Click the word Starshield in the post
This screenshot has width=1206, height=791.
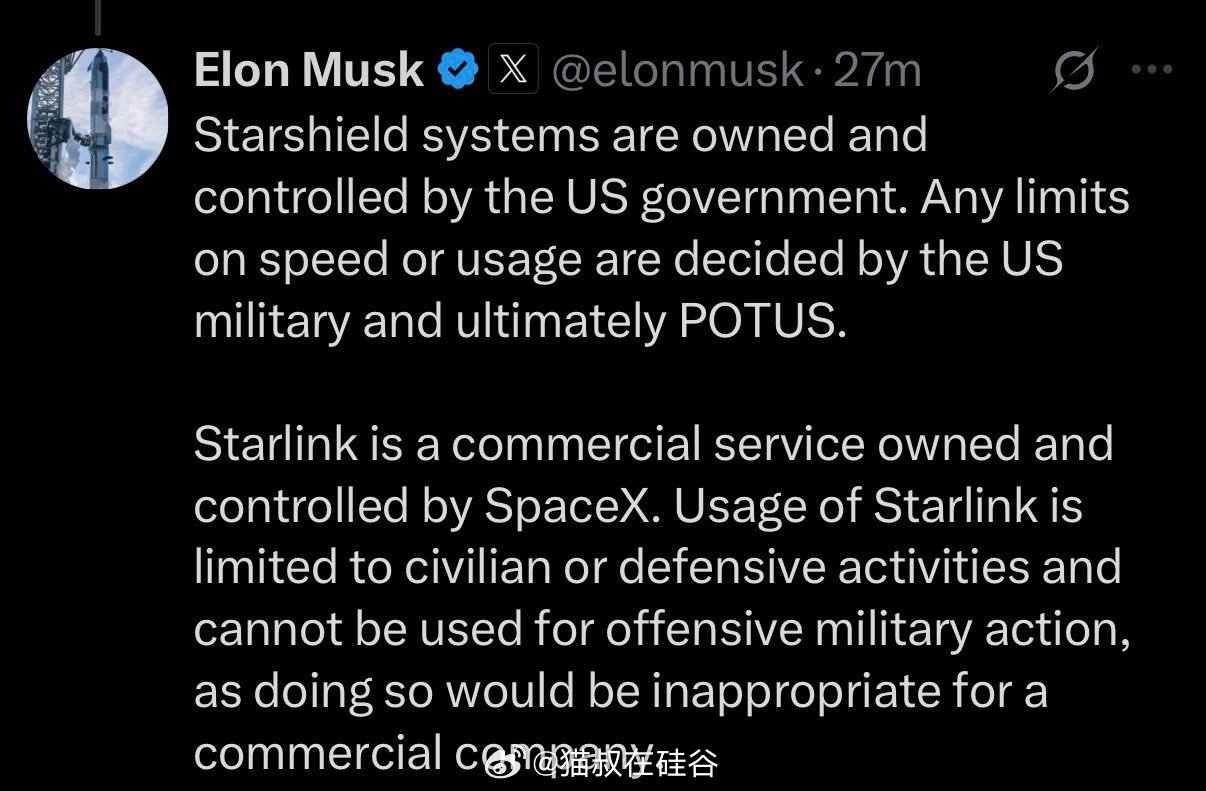pos(300,137)
